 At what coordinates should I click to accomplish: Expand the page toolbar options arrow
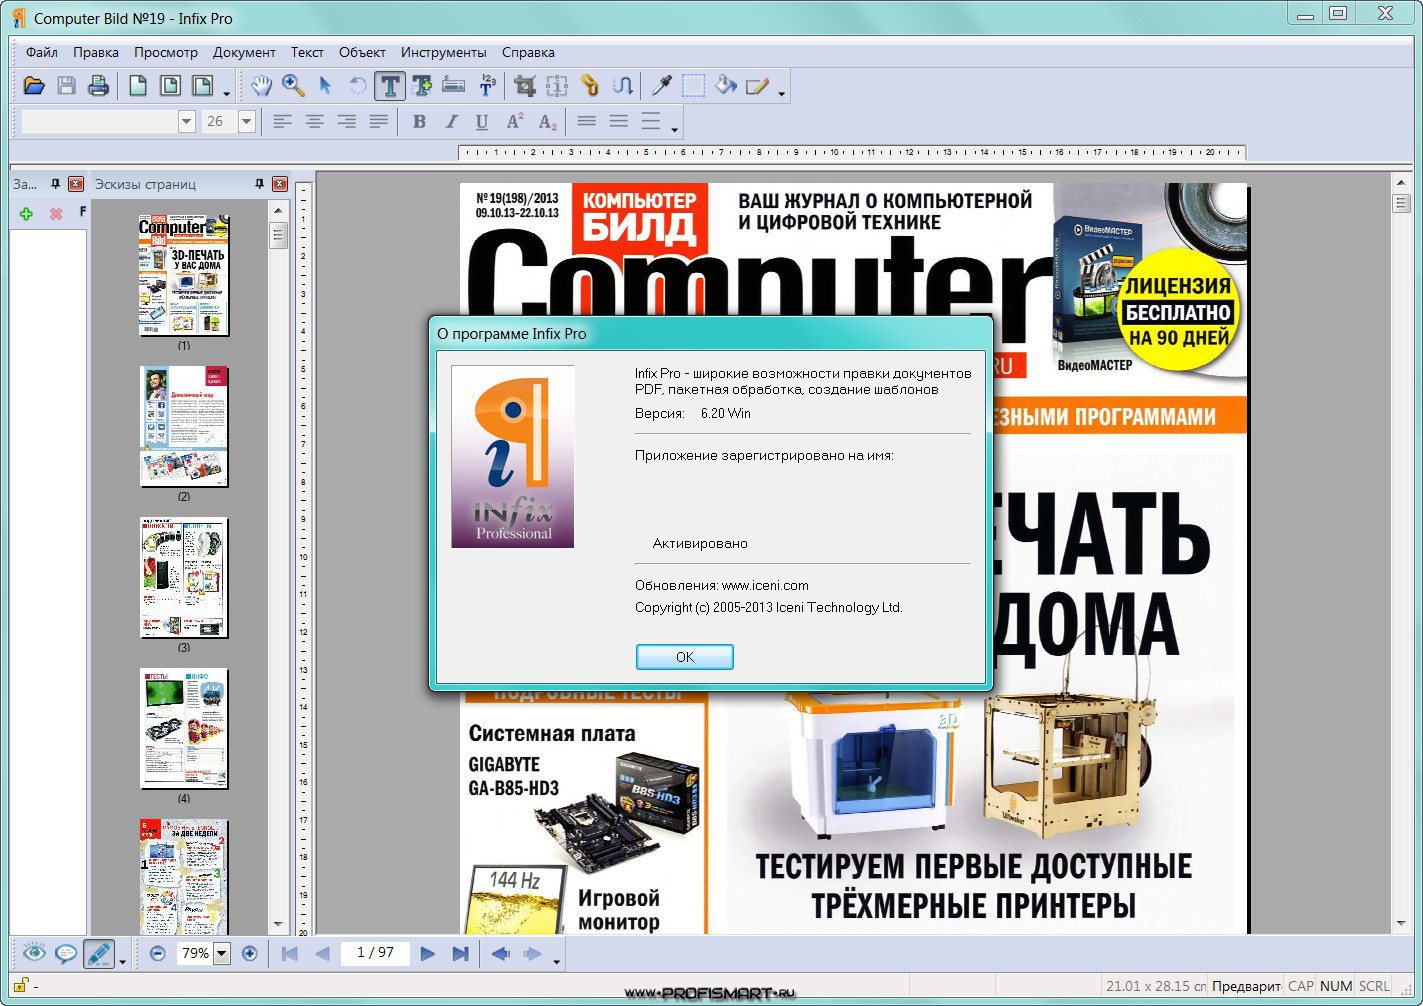click(227, 94)
